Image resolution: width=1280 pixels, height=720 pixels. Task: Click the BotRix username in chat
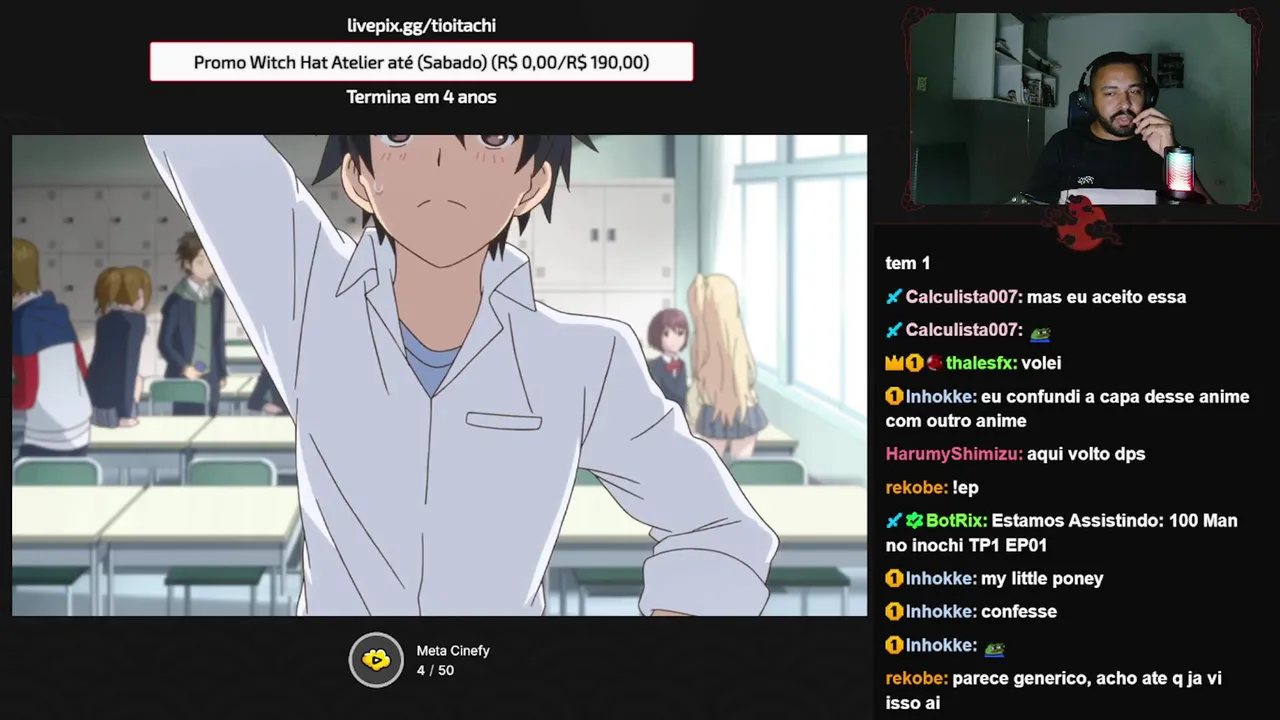tap(956, 521)
